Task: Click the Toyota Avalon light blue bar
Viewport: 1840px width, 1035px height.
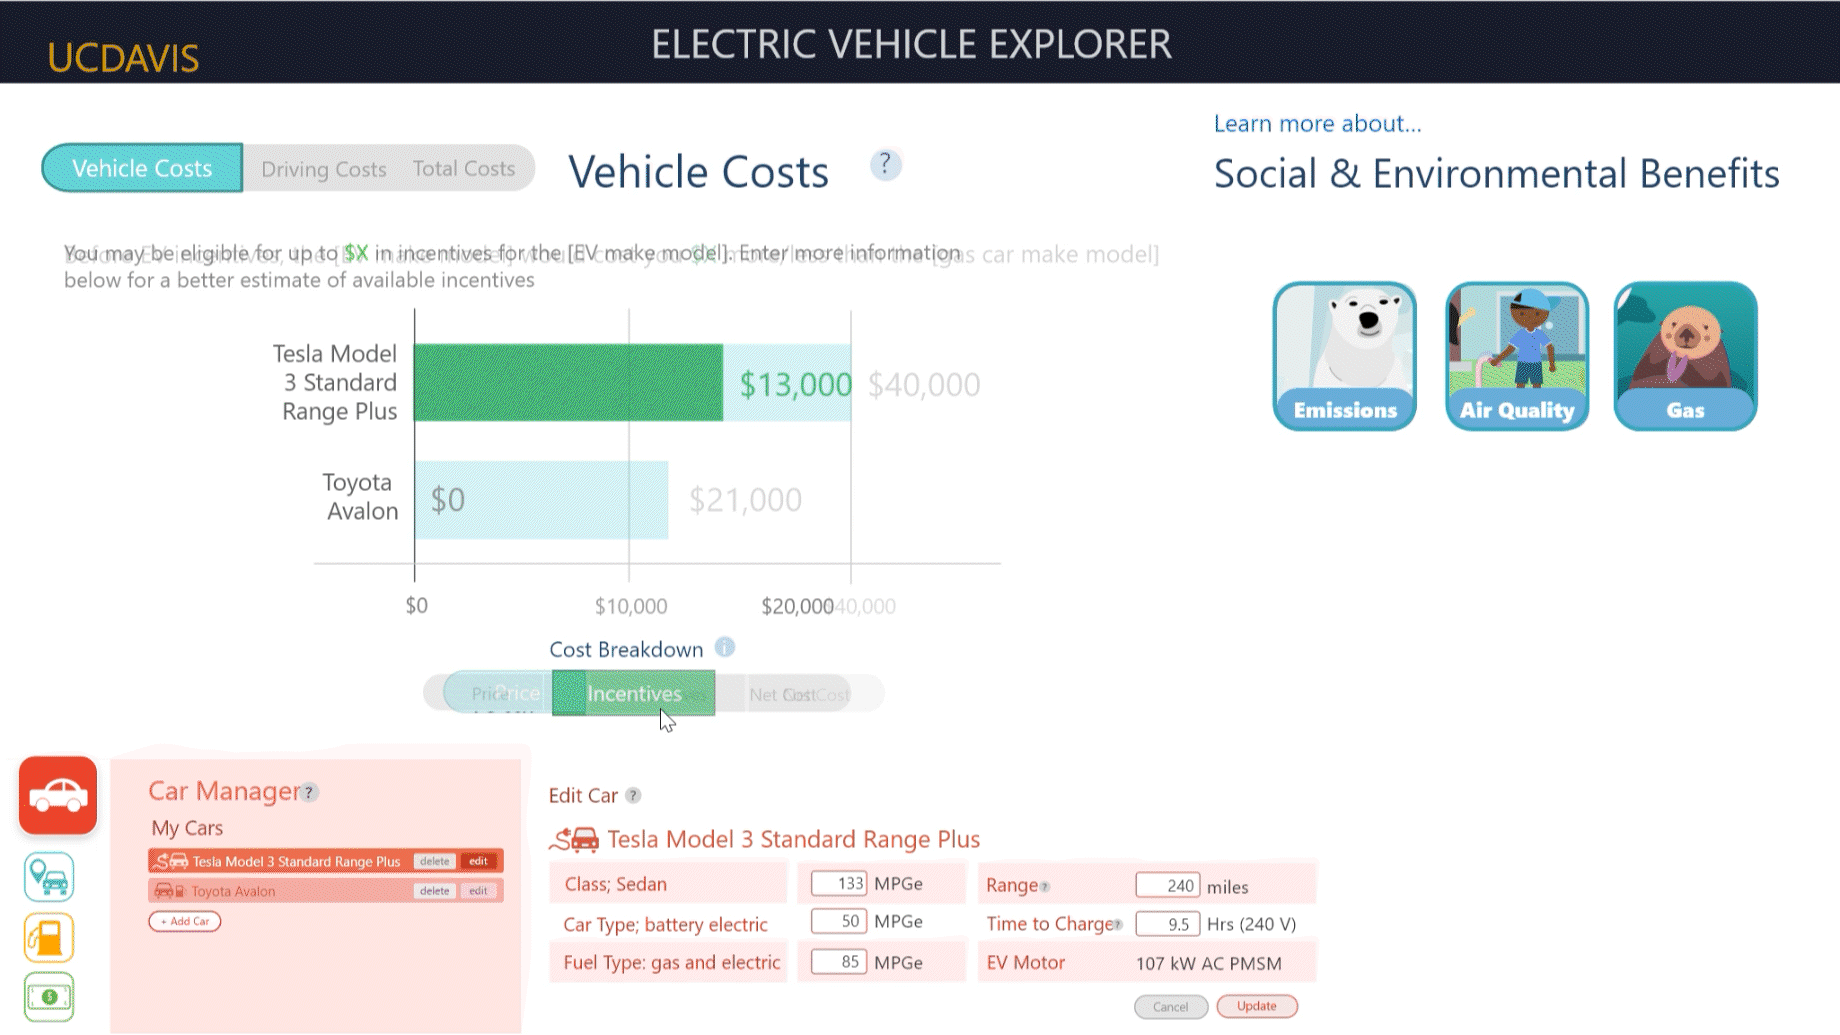Action: (x=541, y=499)
